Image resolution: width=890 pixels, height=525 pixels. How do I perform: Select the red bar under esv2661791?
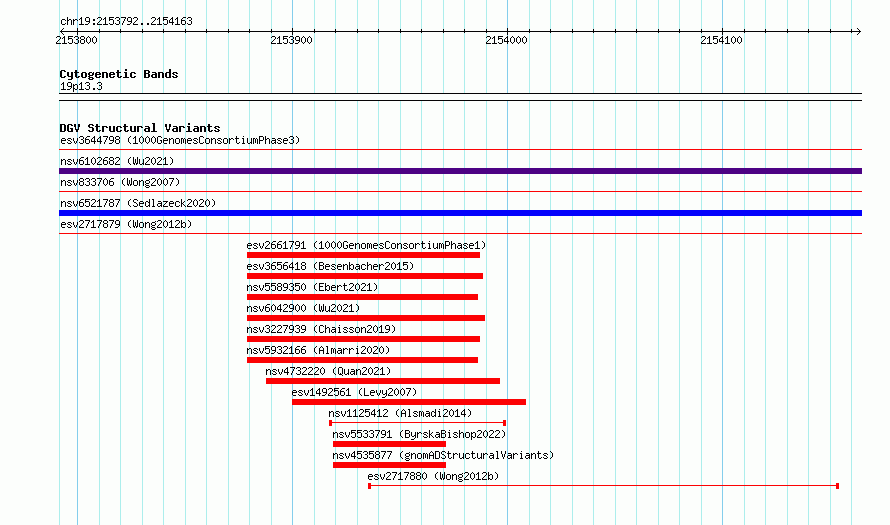363,255
